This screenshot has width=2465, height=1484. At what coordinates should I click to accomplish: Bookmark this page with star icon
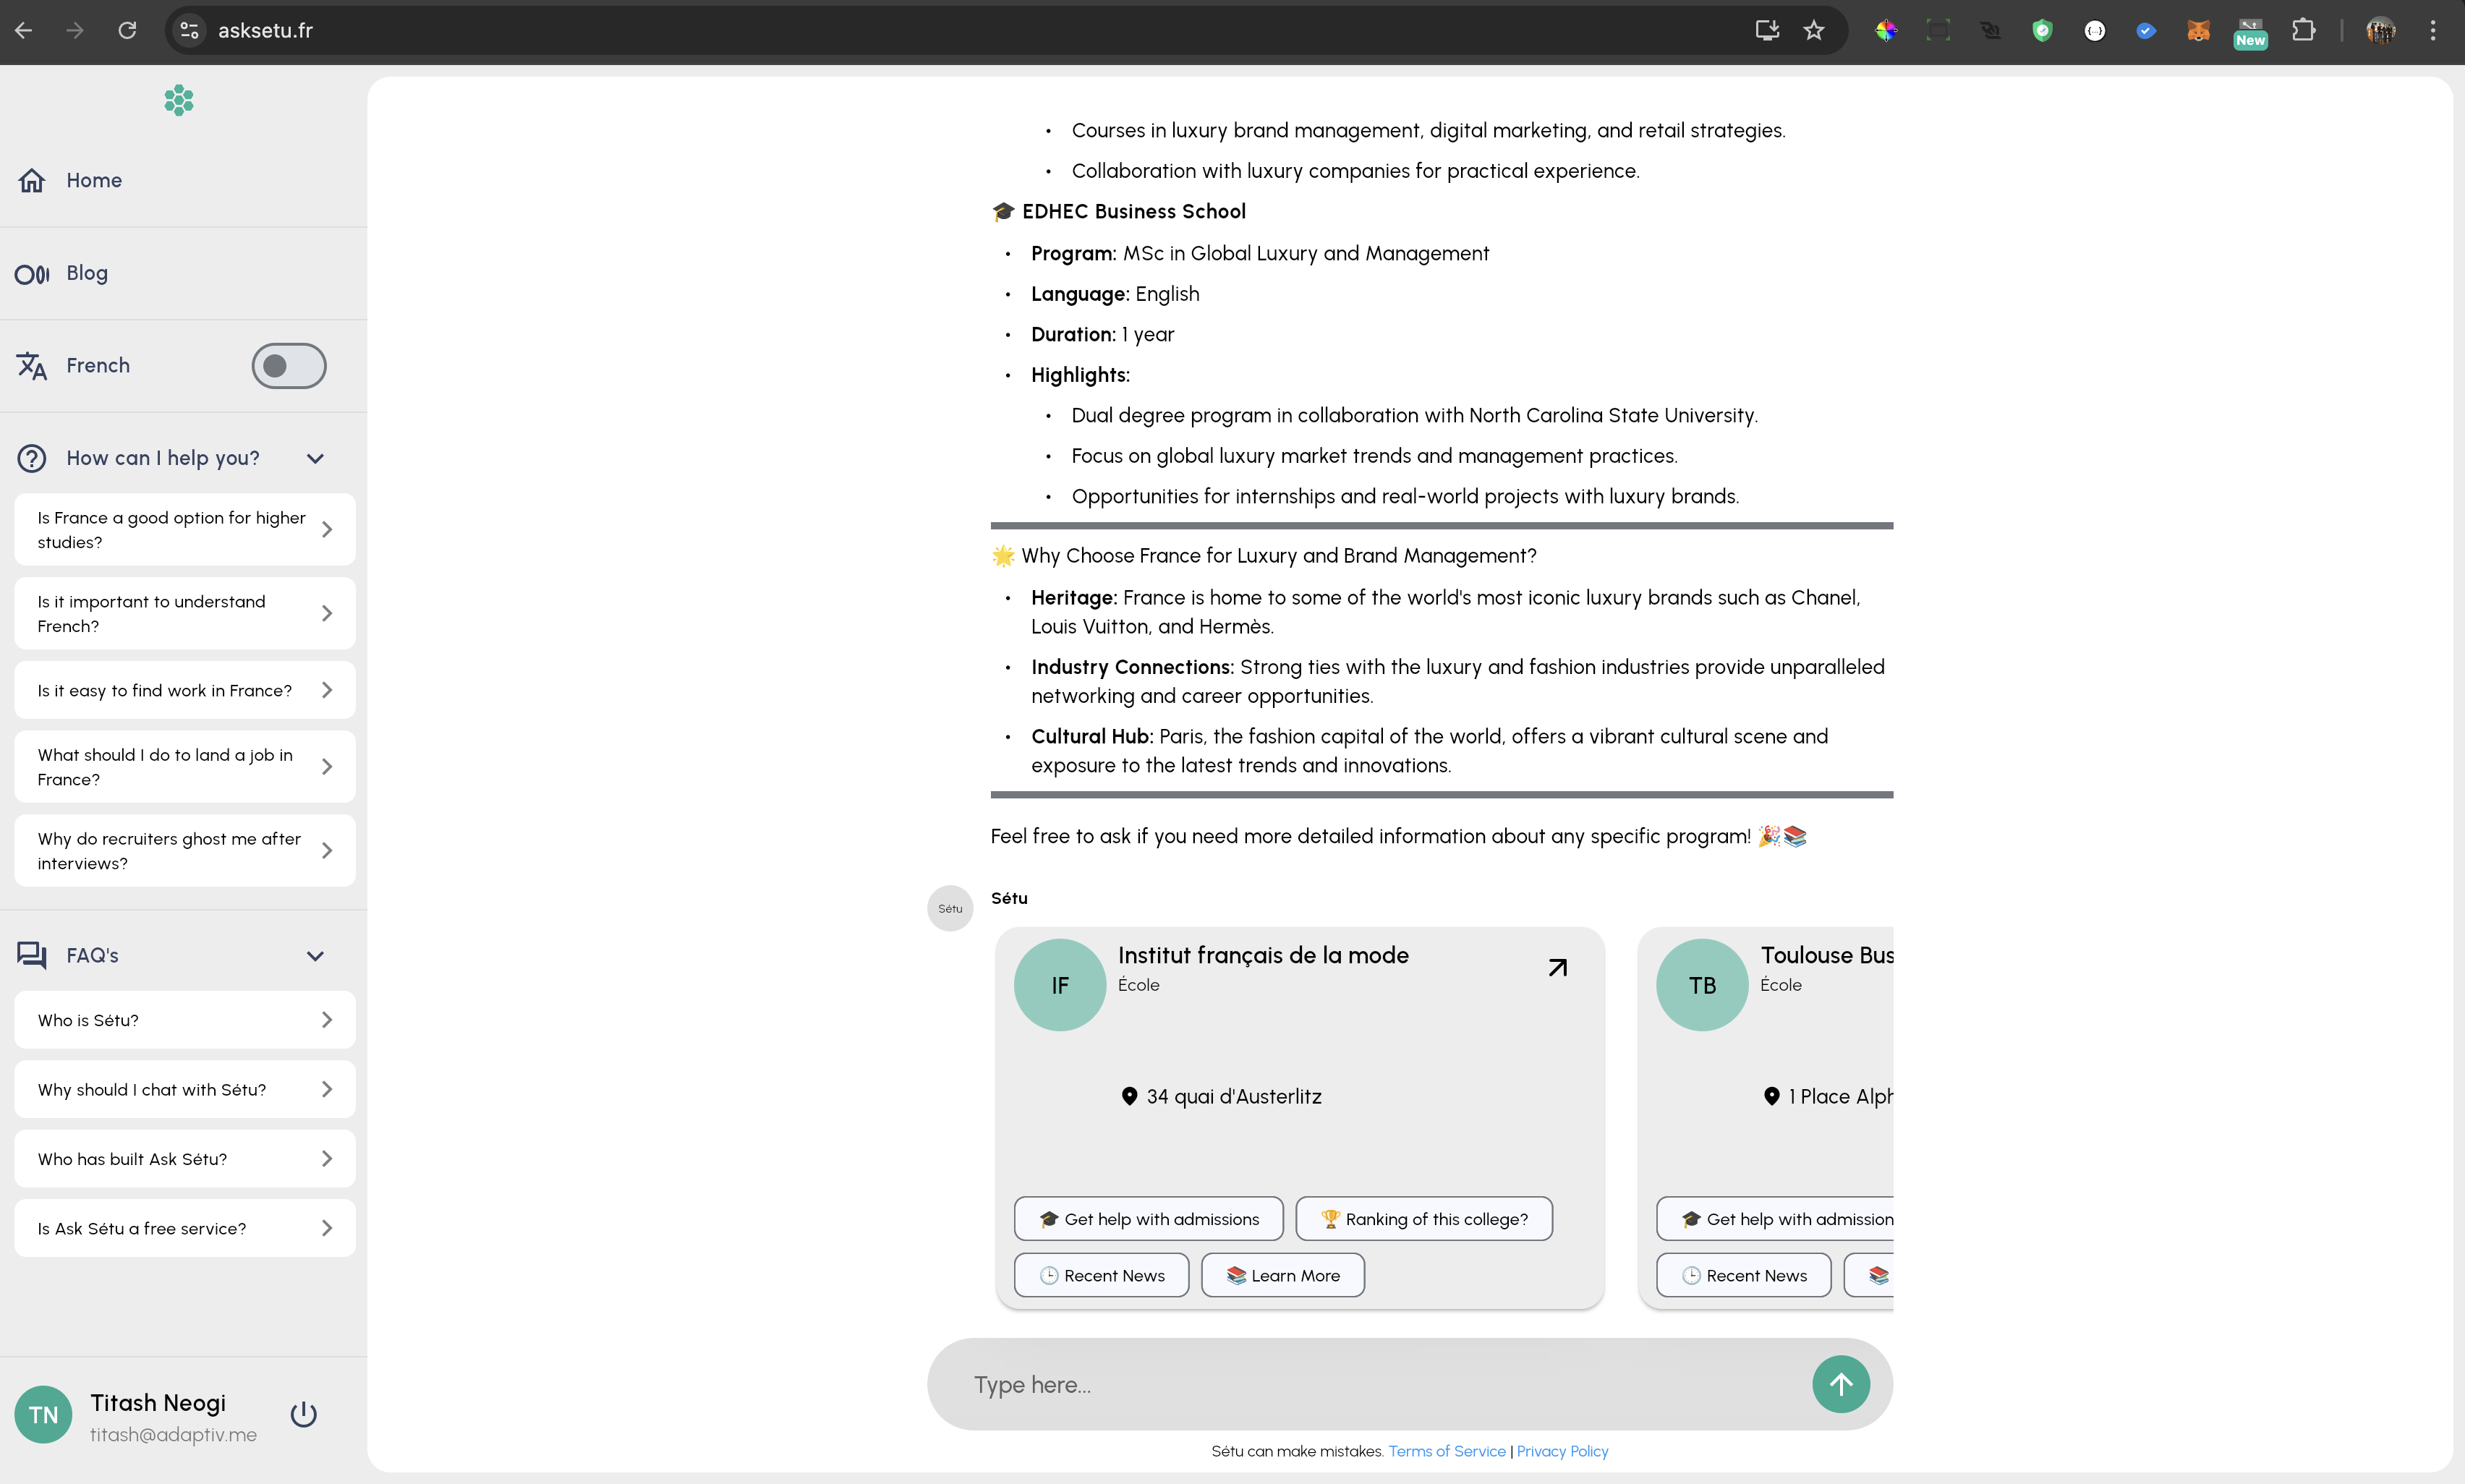1814,30
